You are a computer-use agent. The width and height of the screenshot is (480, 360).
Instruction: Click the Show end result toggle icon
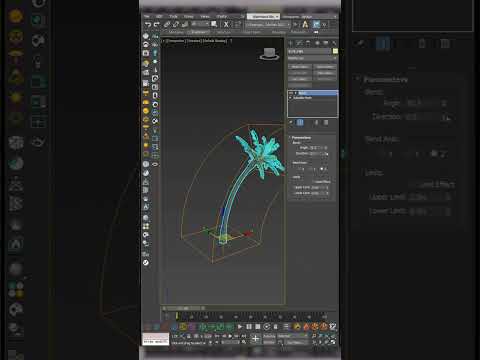pyautogui.click(x=300, y=122)
